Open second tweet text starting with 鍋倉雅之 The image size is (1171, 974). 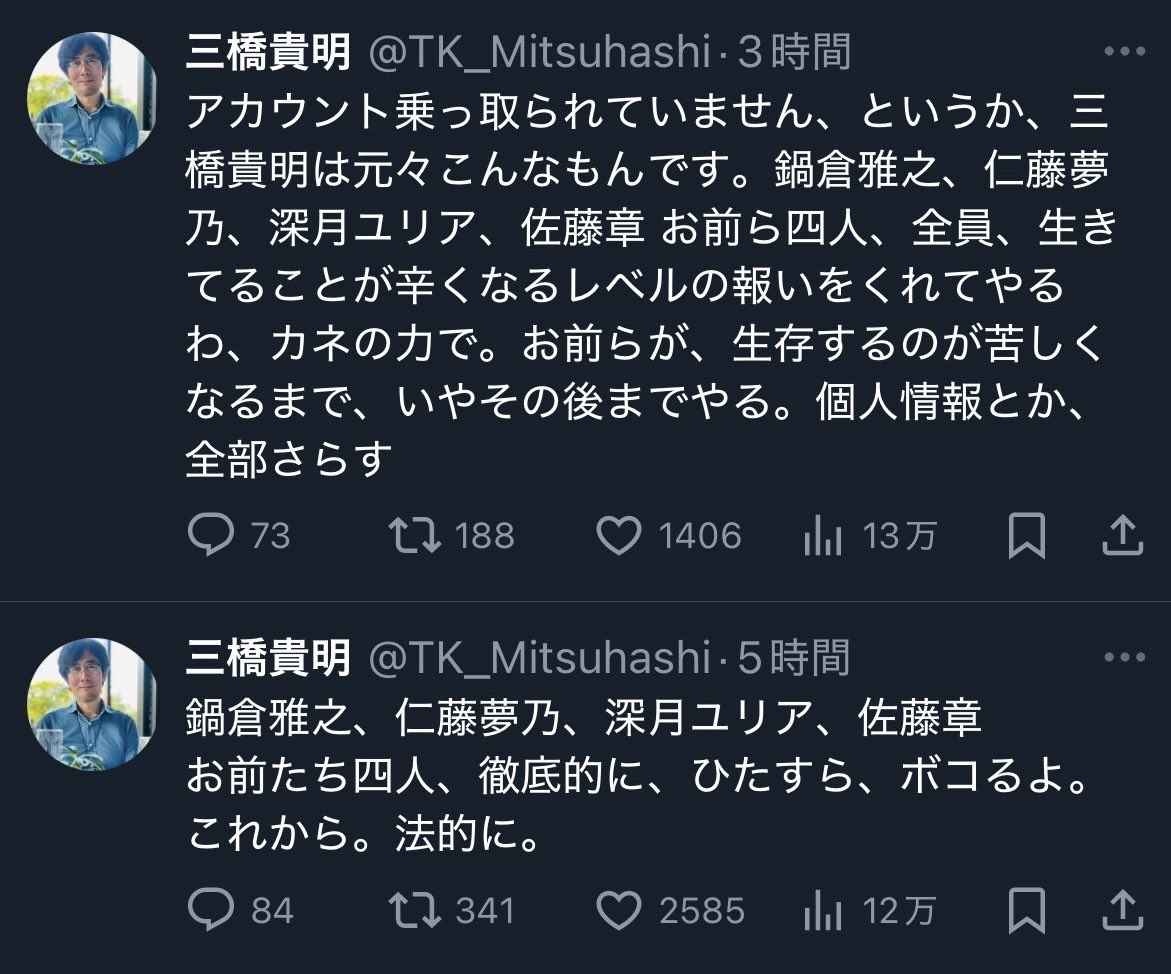[583, 718]
